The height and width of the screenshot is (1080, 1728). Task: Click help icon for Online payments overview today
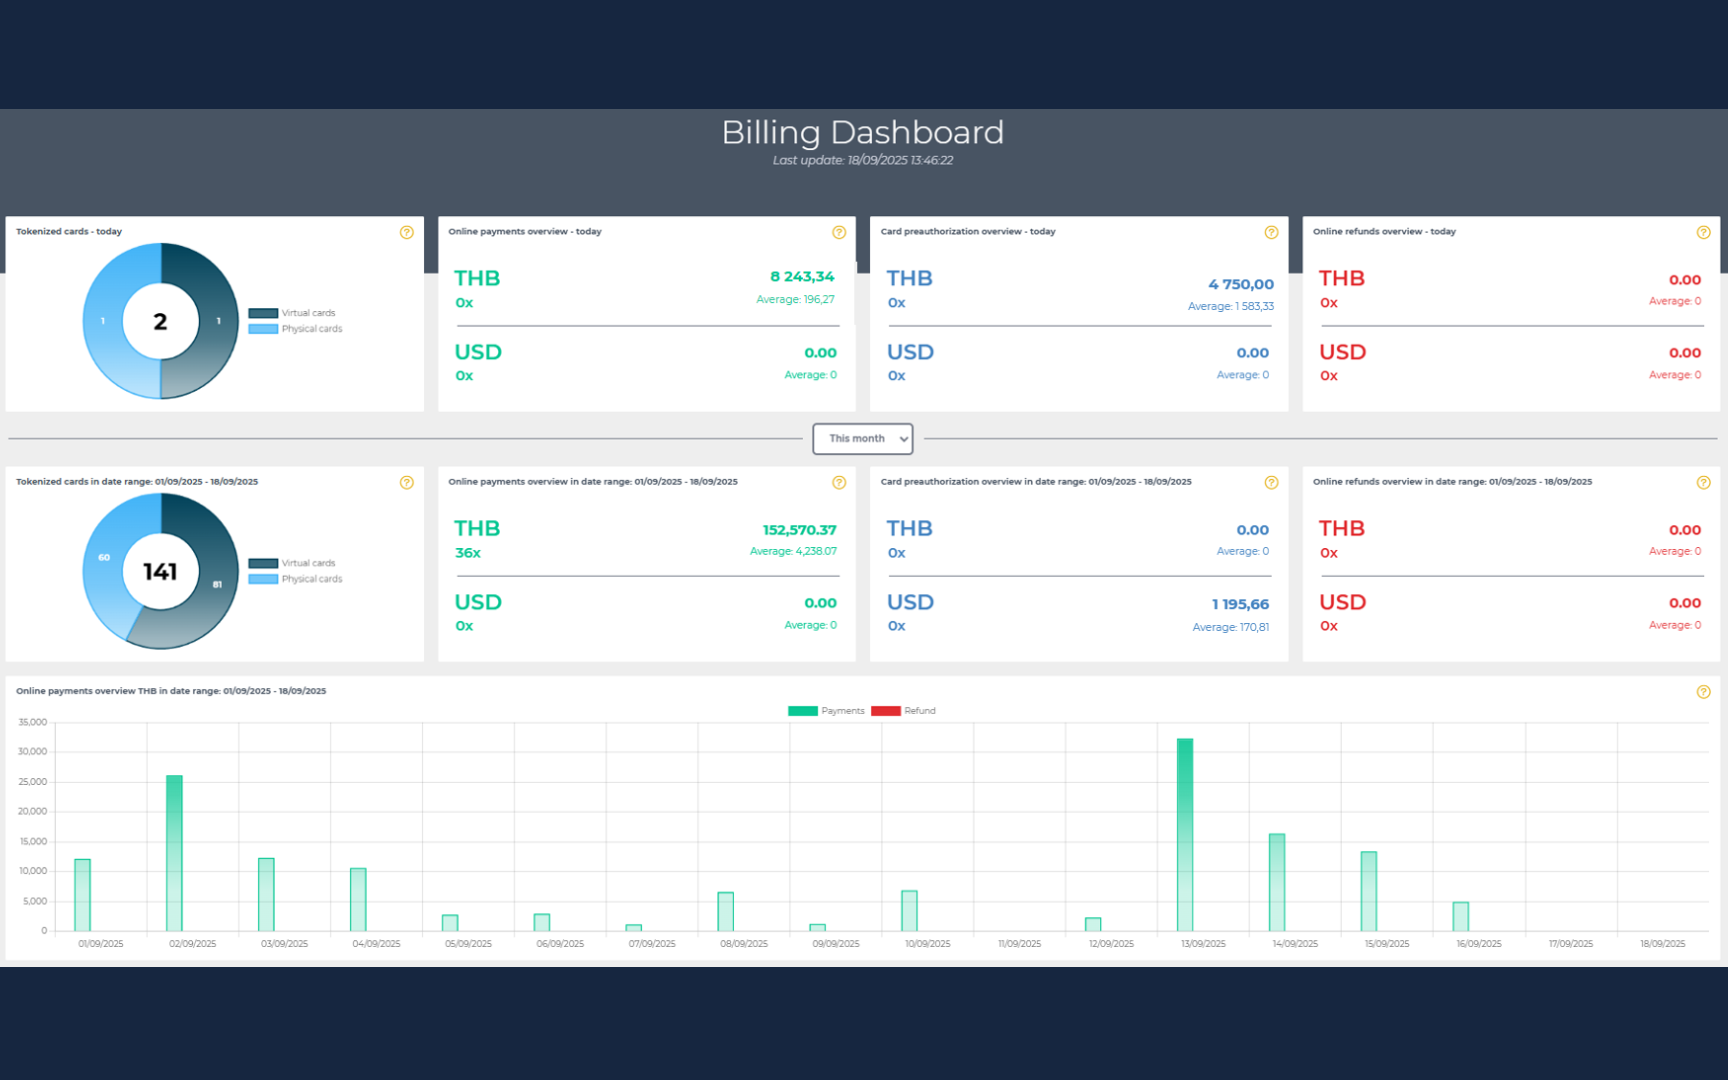839,232
